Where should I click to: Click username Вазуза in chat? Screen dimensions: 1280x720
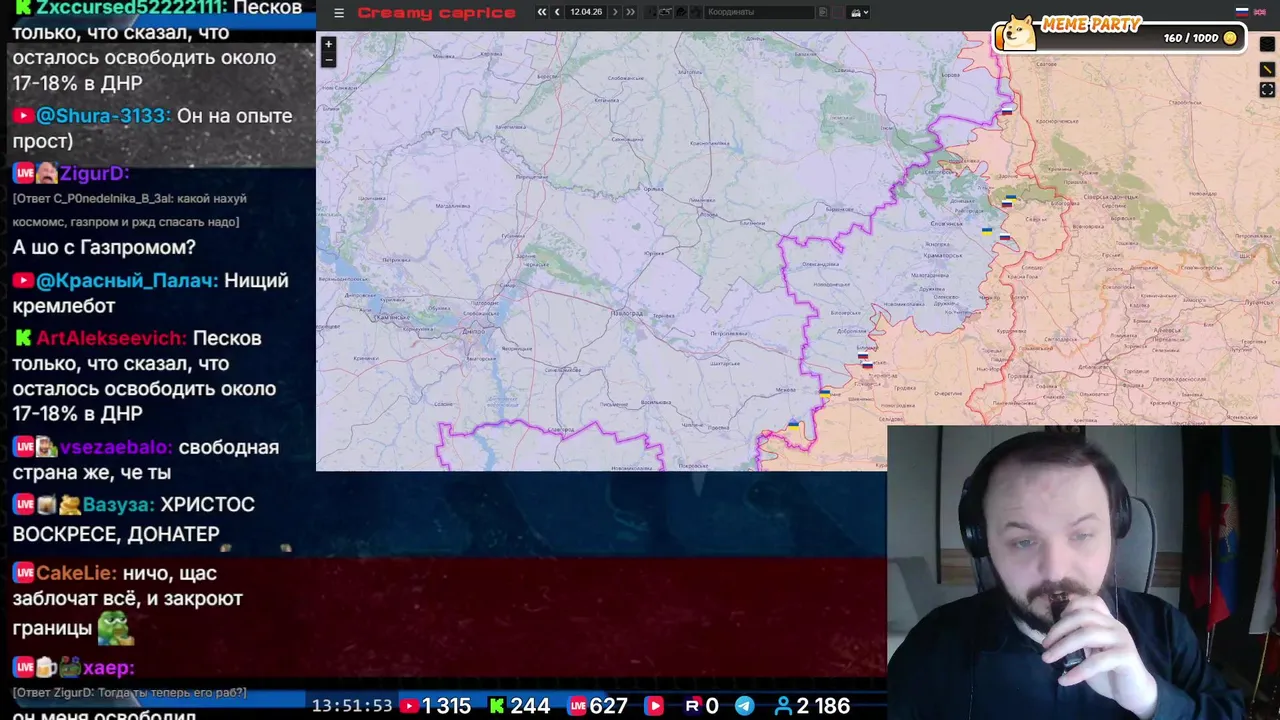(119, 505)
